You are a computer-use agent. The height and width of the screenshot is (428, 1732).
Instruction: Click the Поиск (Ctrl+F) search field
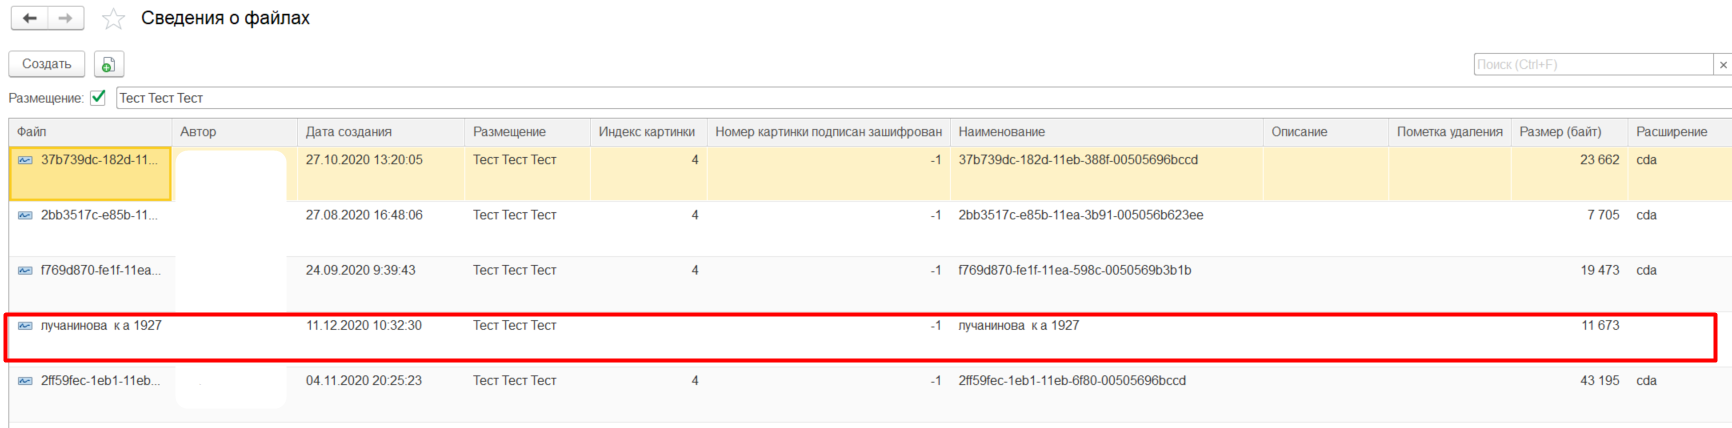pos(1592,64)
